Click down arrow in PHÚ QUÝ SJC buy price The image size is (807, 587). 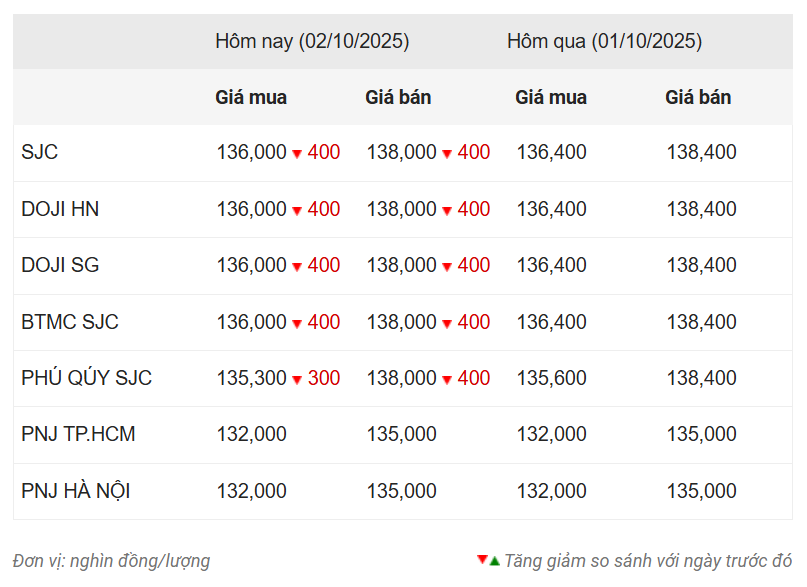coord(297,380)
